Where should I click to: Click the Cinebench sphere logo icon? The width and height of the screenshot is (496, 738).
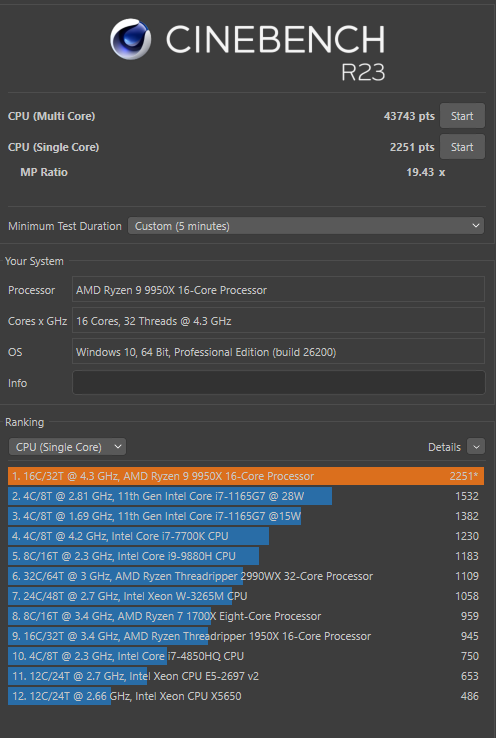tap(130, 39)
